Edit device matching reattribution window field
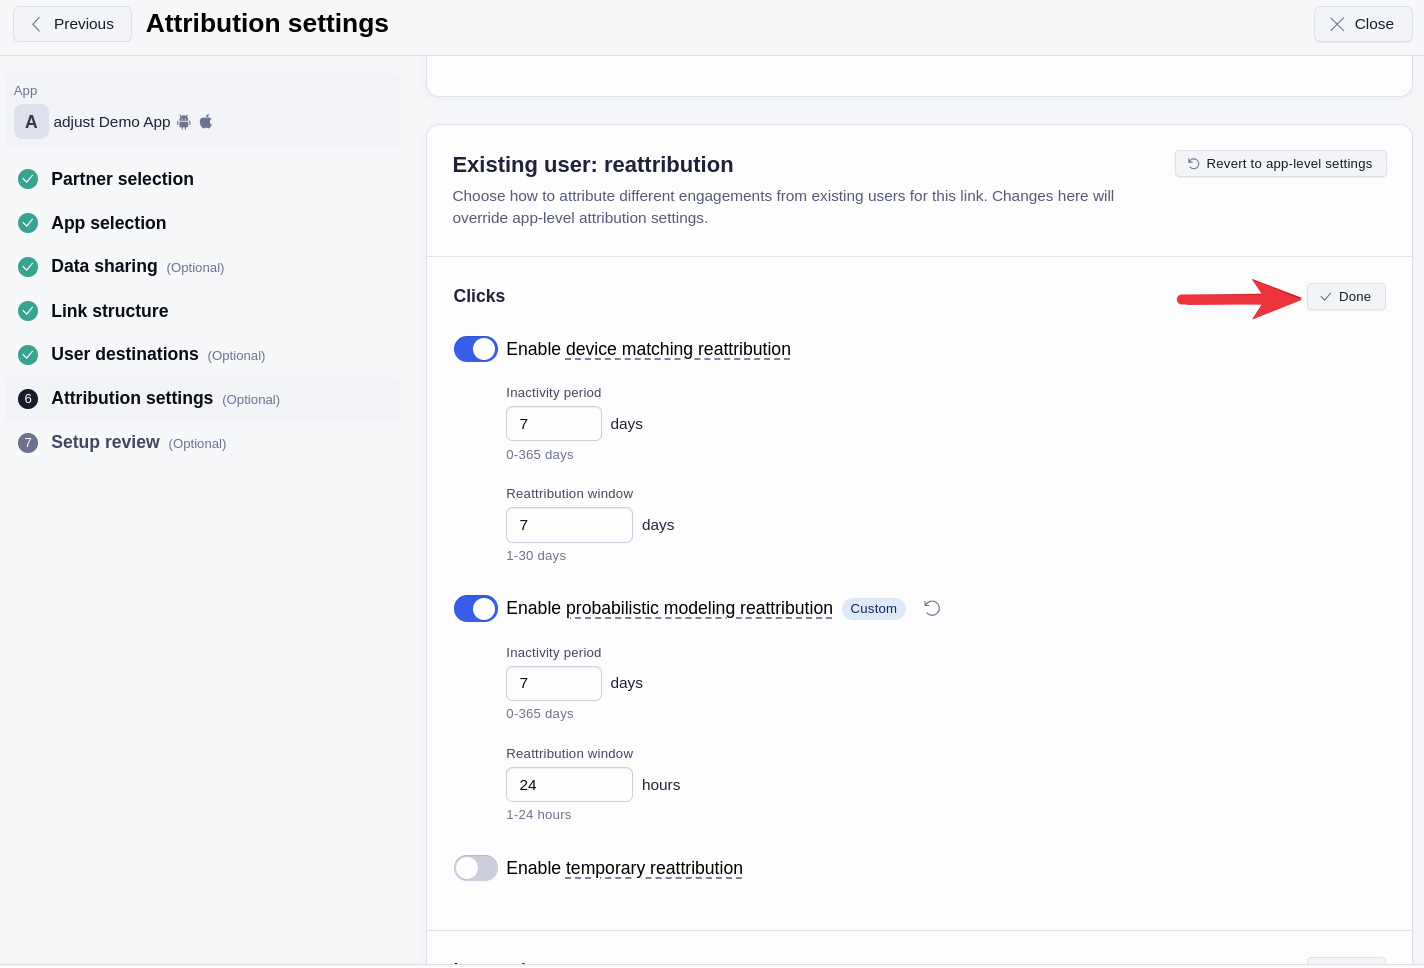The image size is (1424, 968). (x=569, y=525)
